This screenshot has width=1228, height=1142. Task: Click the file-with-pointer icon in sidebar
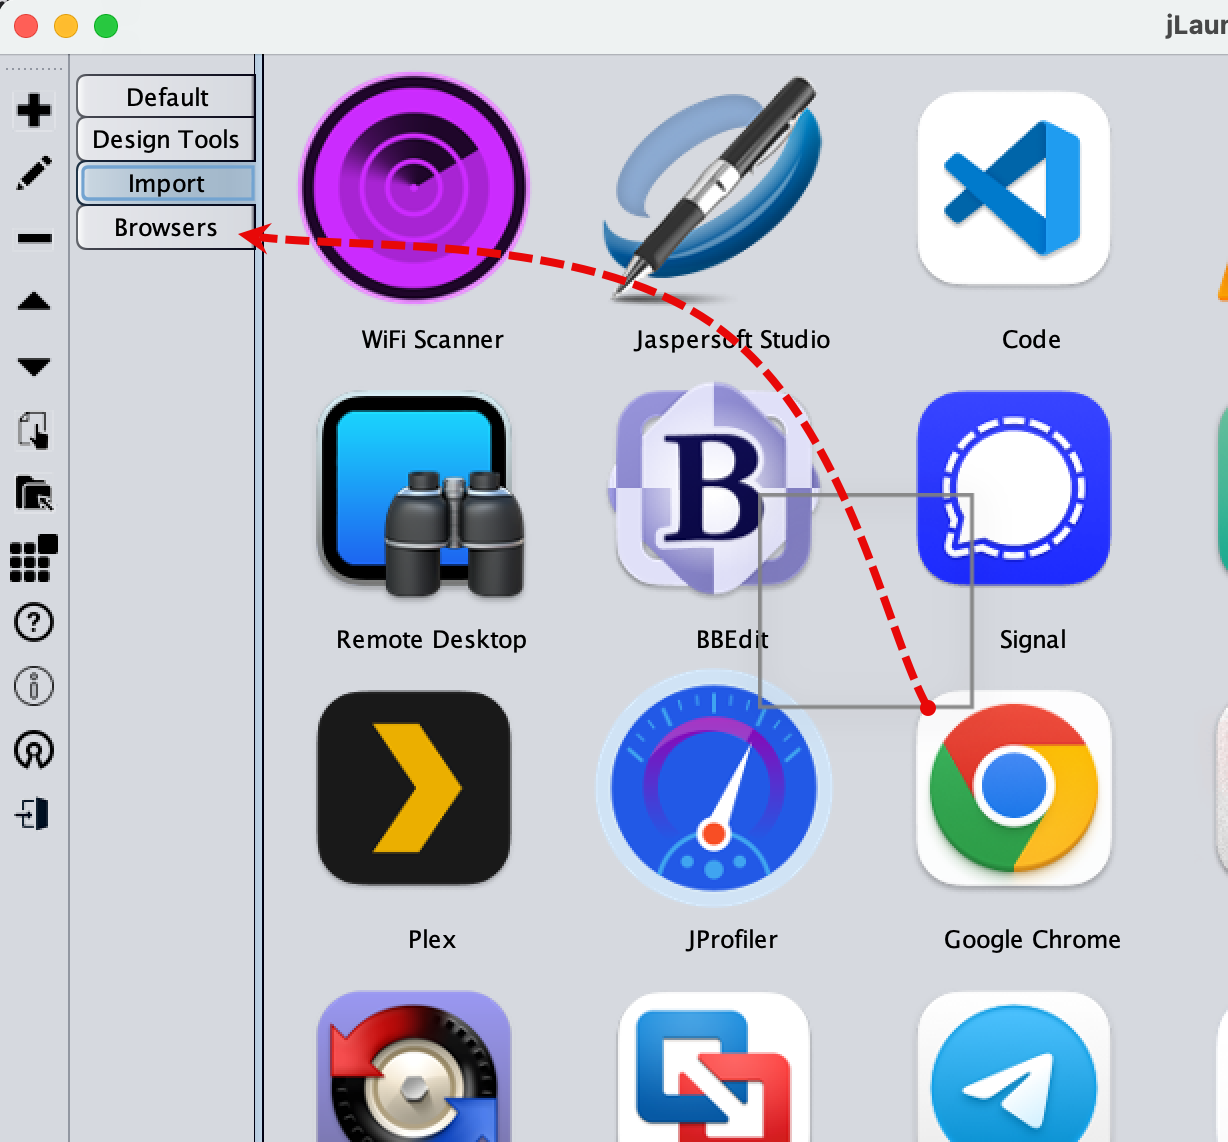tap(34, 430)
